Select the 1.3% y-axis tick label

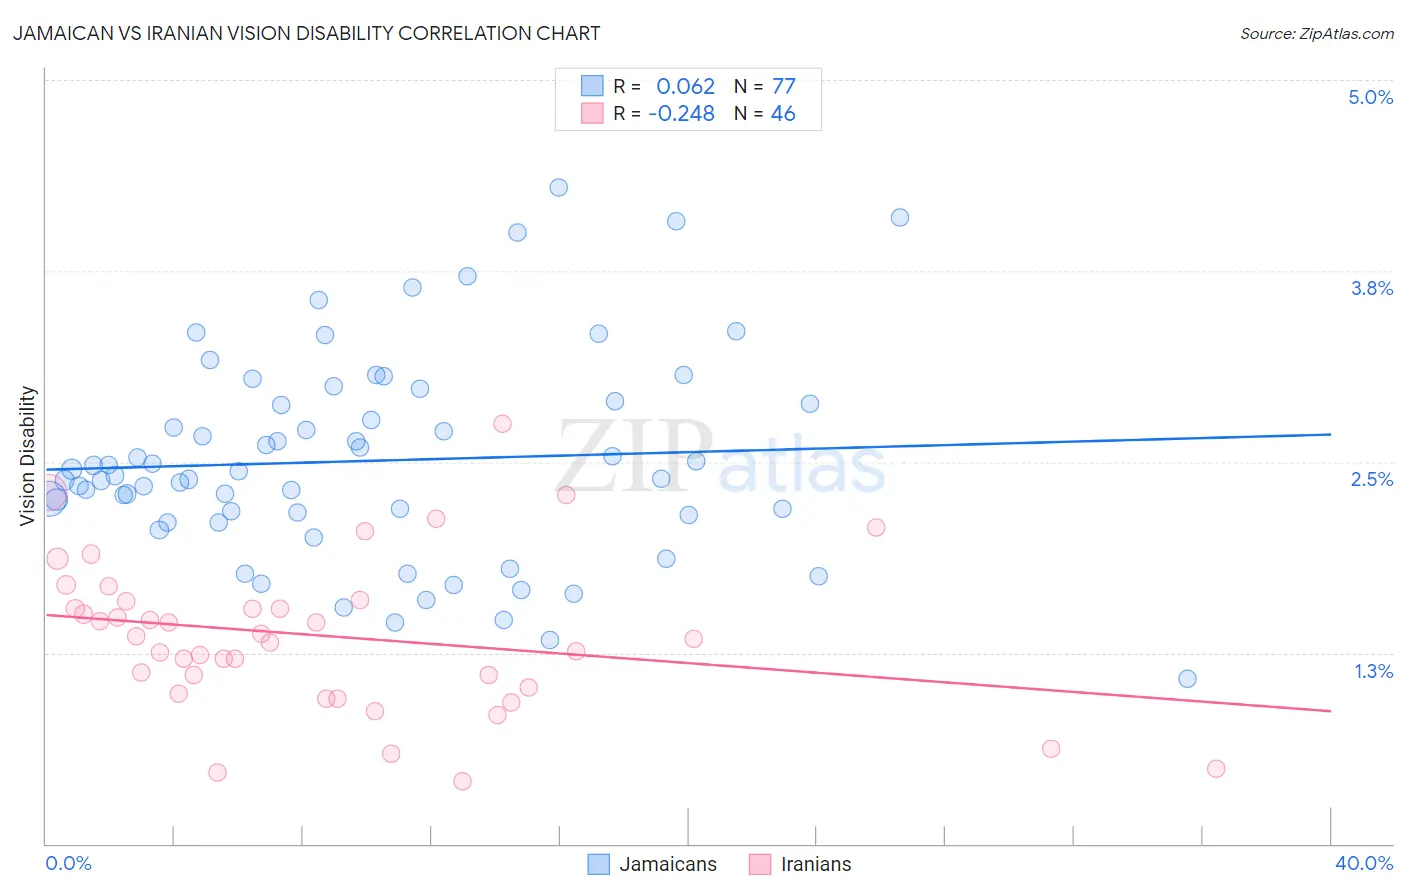[x=1374, y=671]
